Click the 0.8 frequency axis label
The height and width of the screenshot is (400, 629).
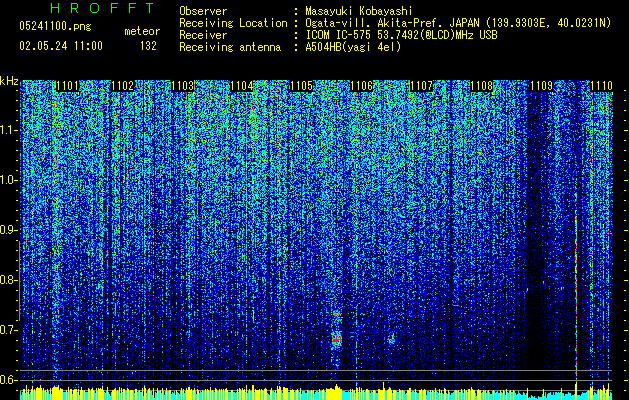click(x=8, y=280)
